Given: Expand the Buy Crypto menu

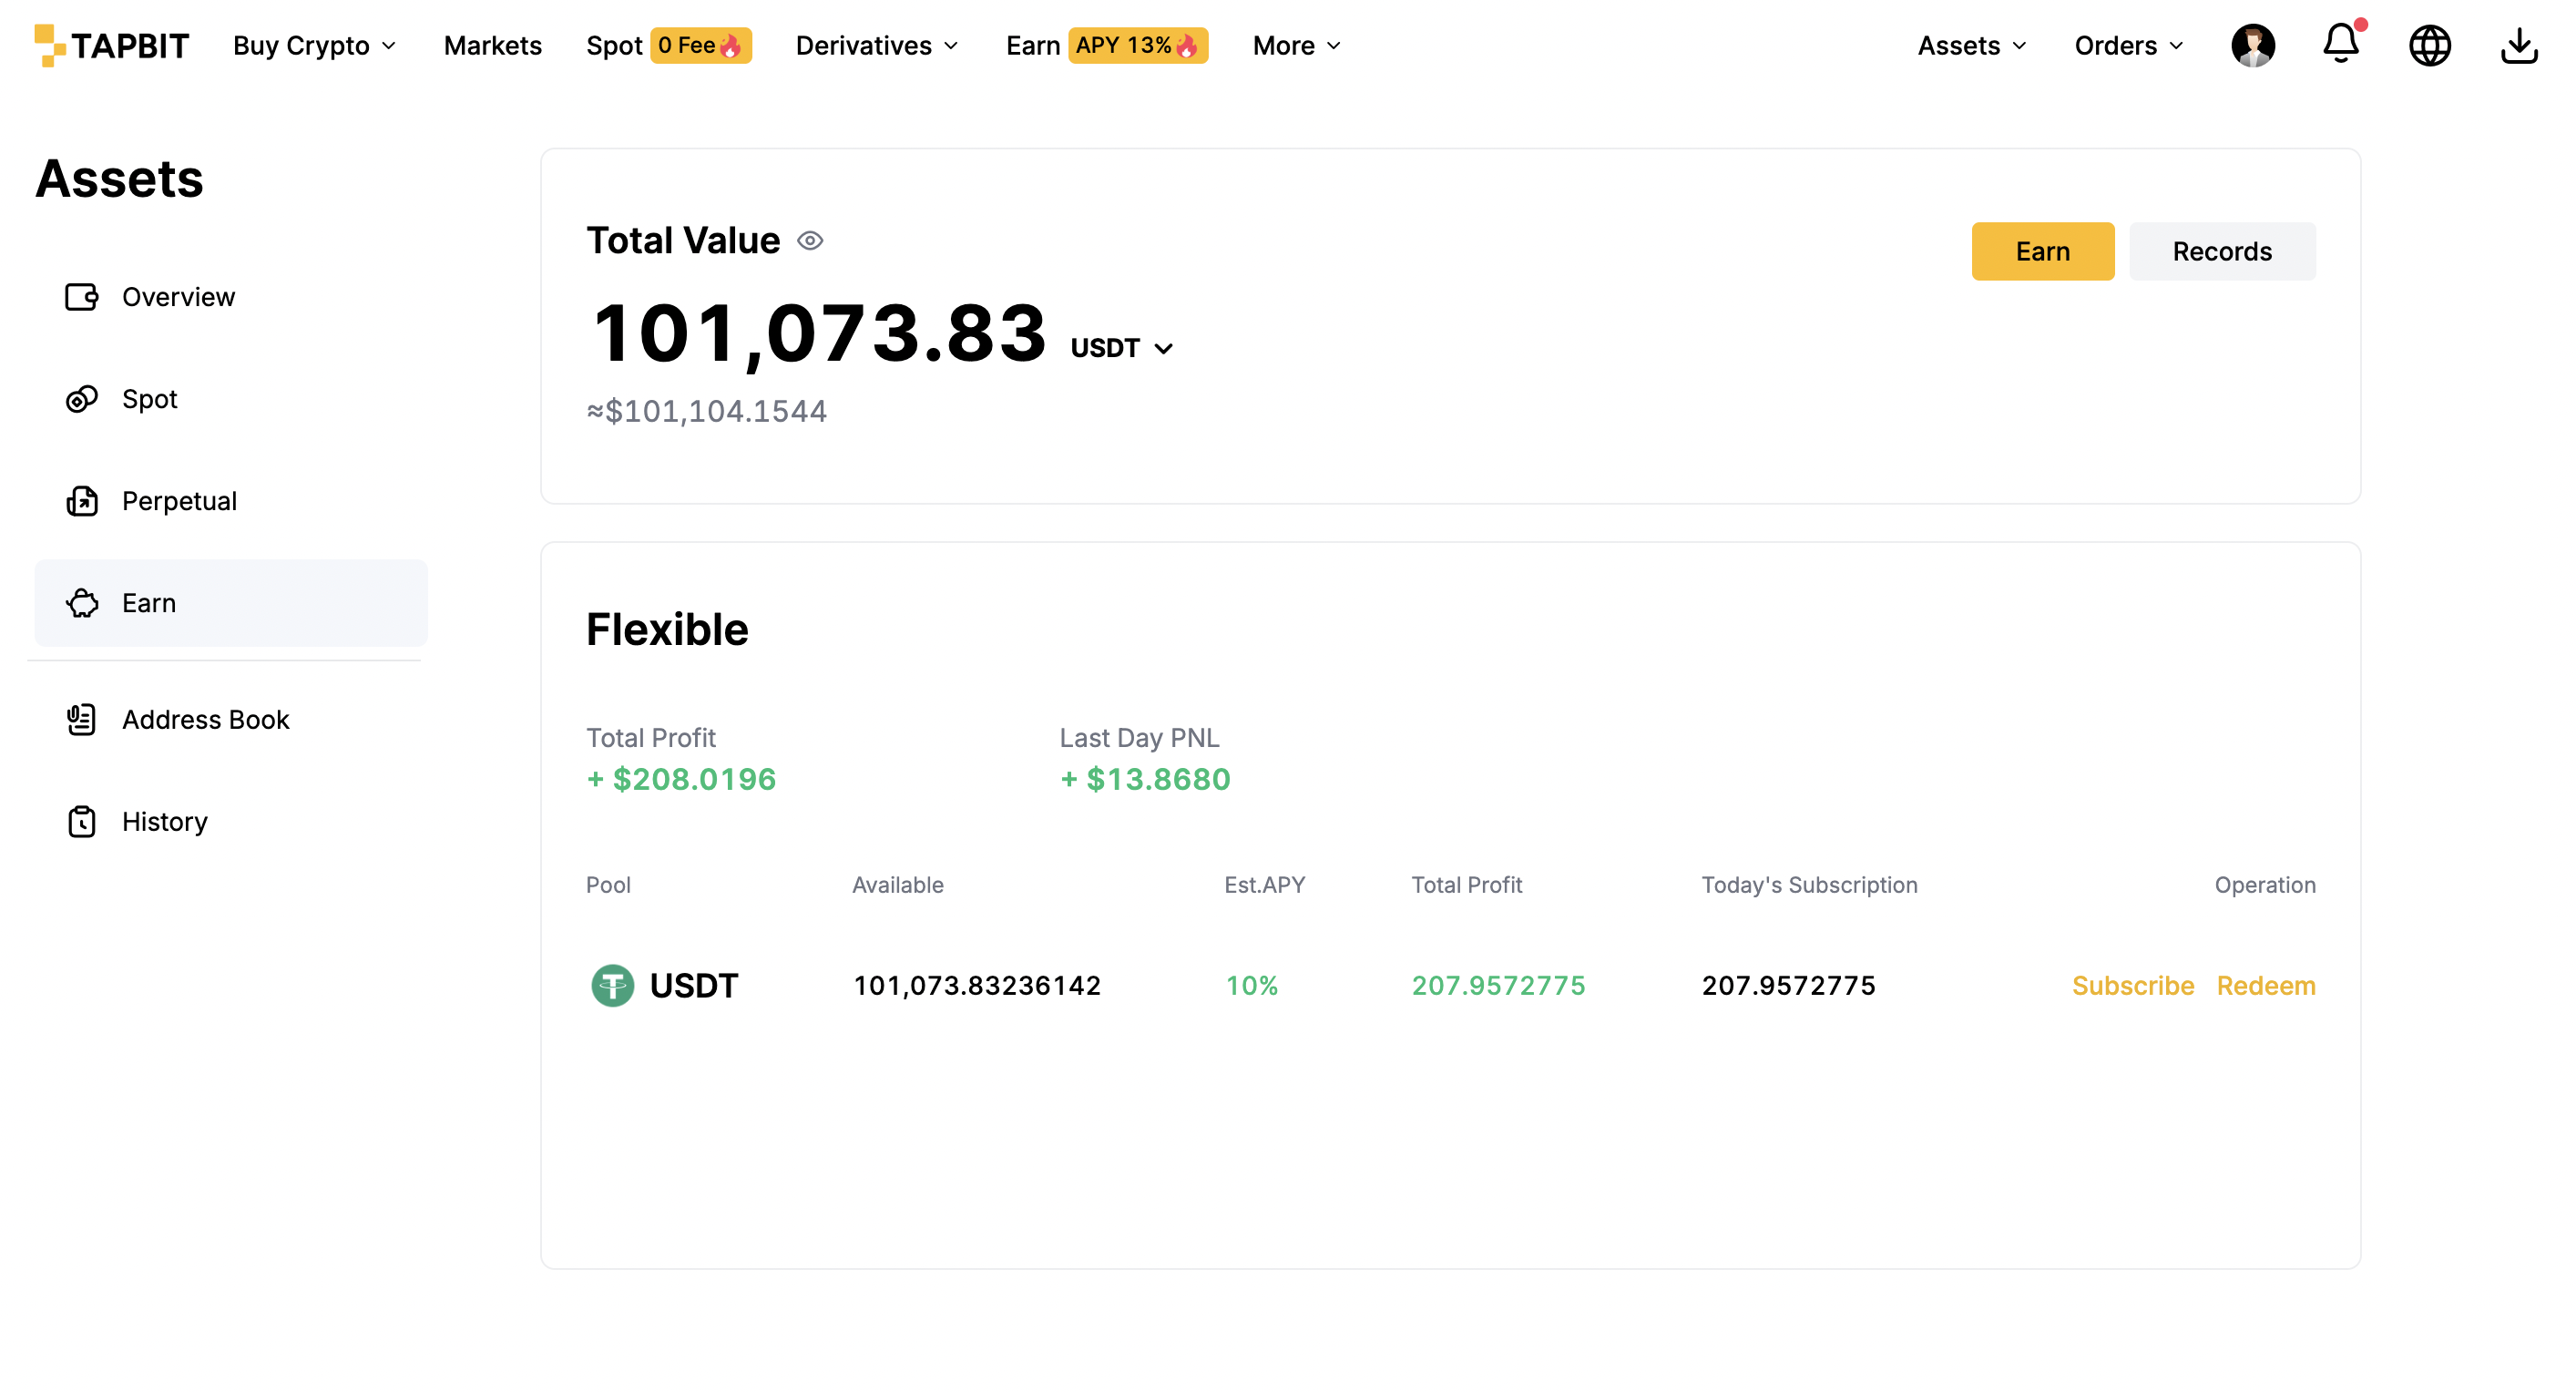Looking at the screenshot, I should 315,46.
